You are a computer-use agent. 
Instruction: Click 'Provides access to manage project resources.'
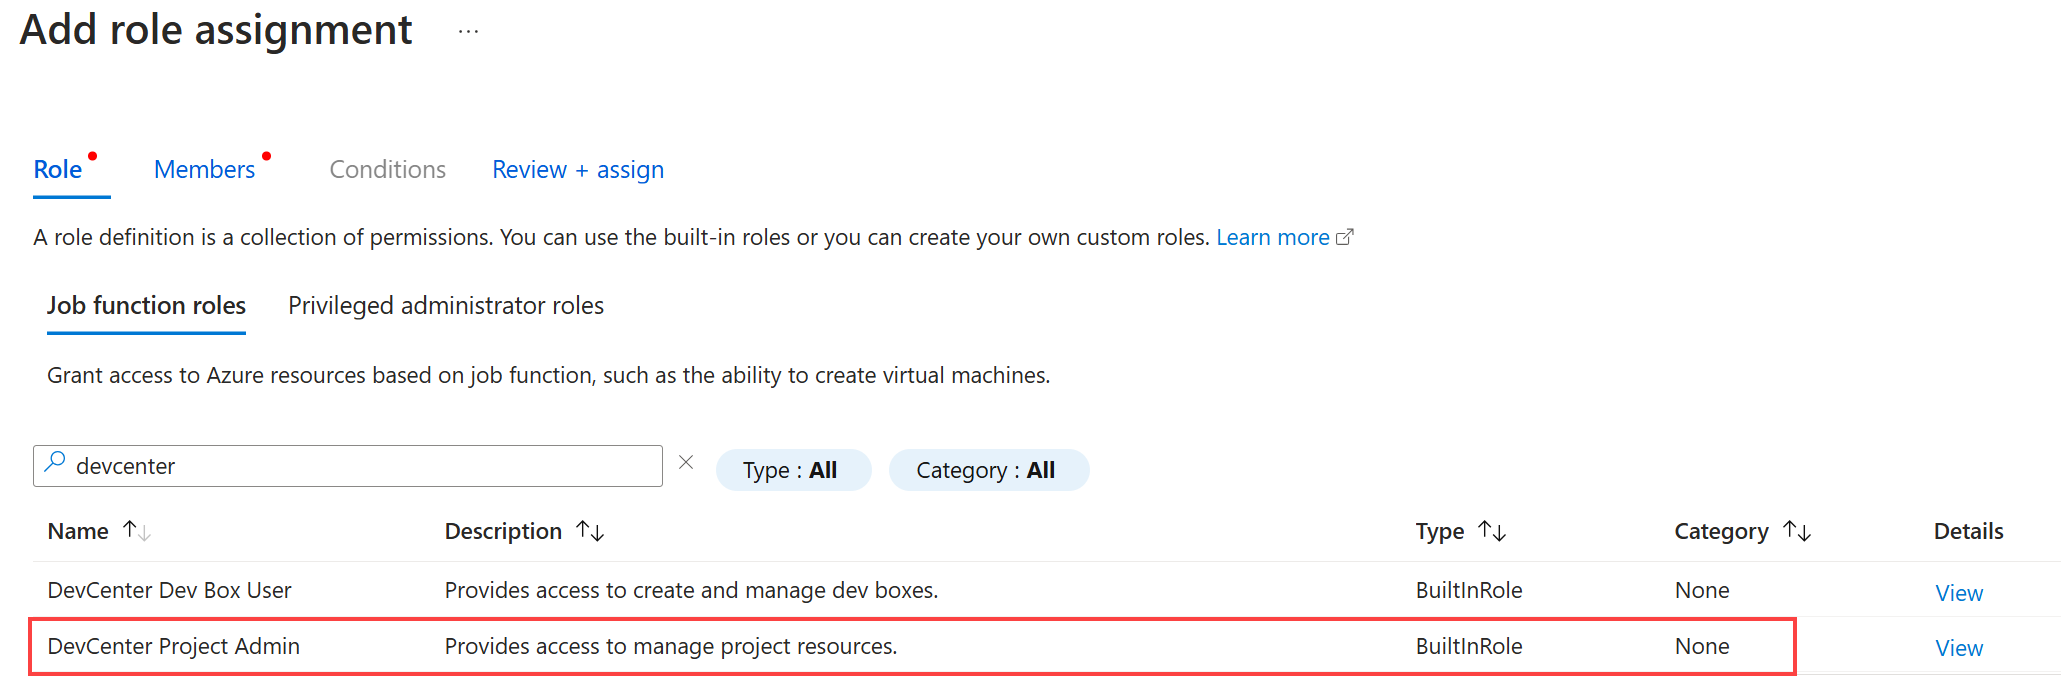click(x=671, y=646)
